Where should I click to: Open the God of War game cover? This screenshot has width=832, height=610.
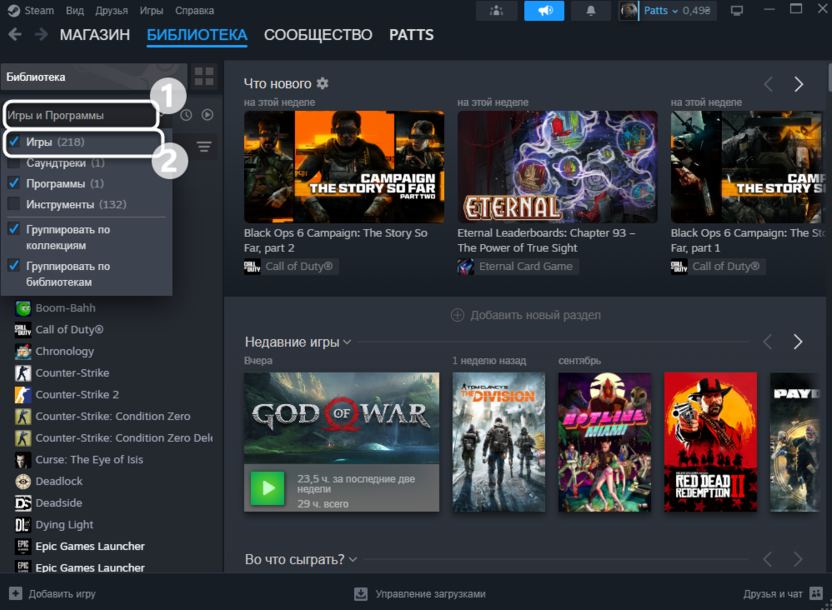pyautogui.click(x=341, y=418)
